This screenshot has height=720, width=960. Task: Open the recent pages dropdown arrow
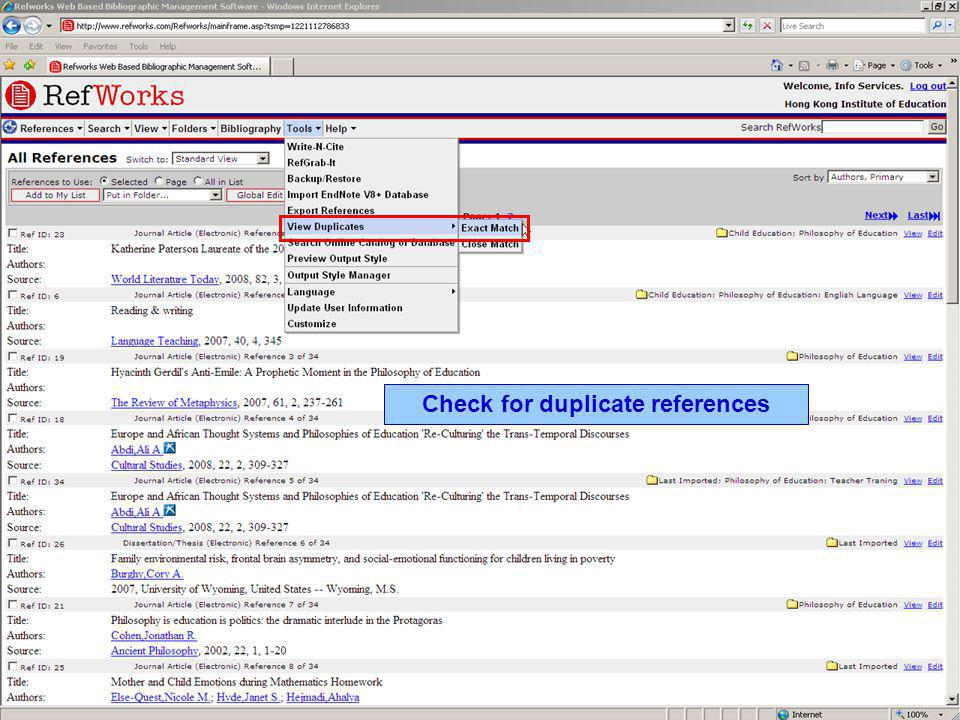[x=49, y=26]
